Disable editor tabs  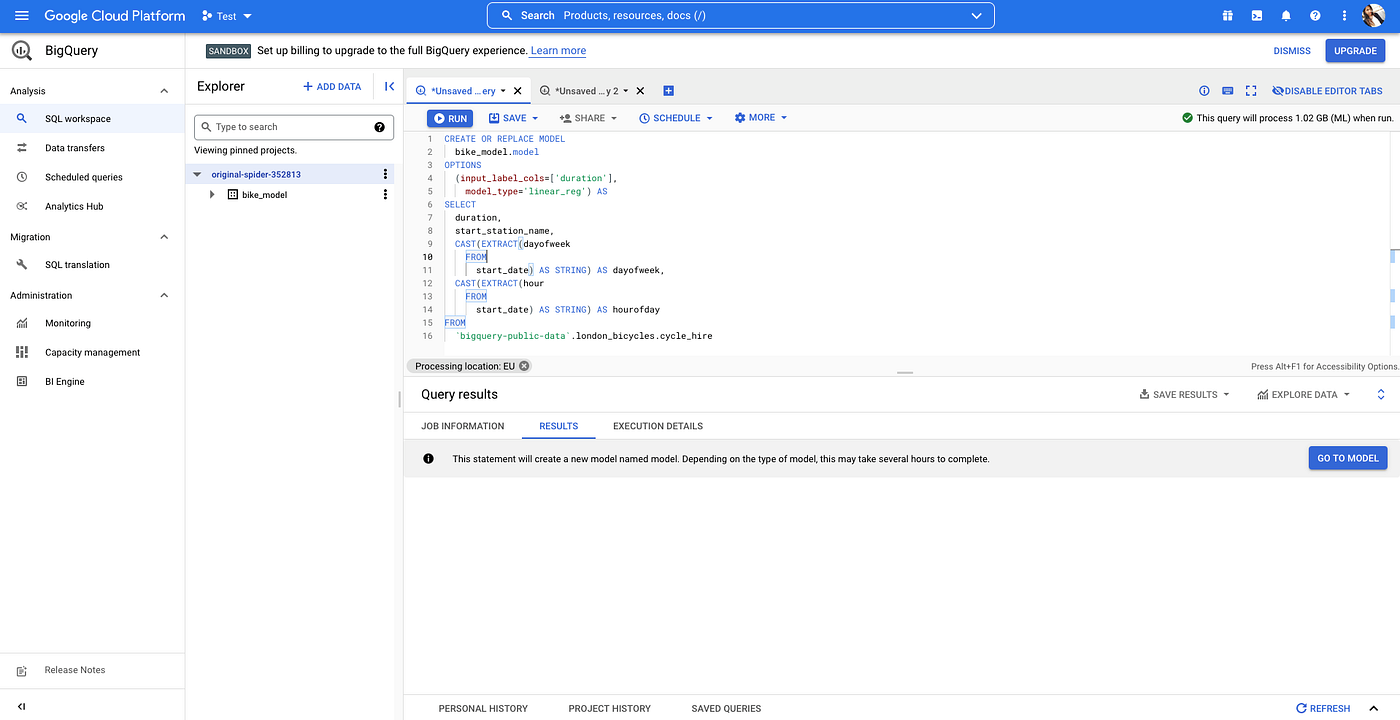coord(1327,90)
